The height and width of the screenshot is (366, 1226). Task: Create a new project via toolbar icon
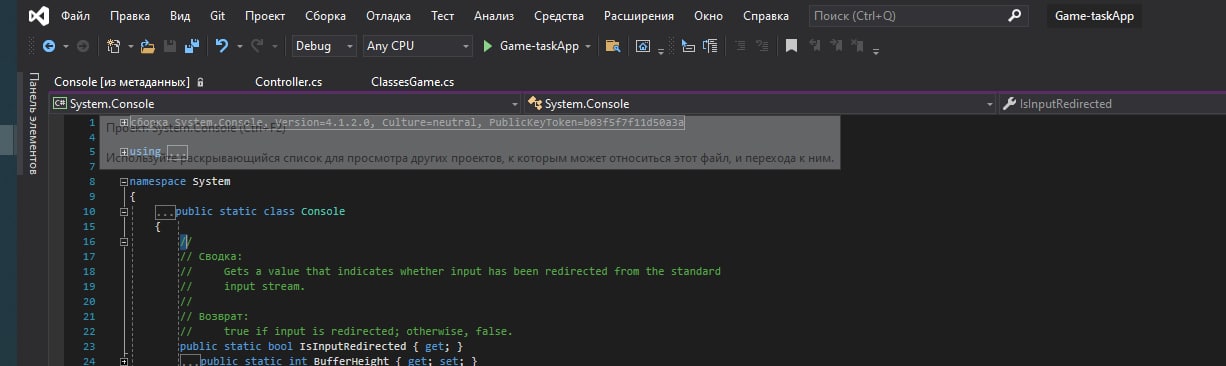tap(113, 46)
